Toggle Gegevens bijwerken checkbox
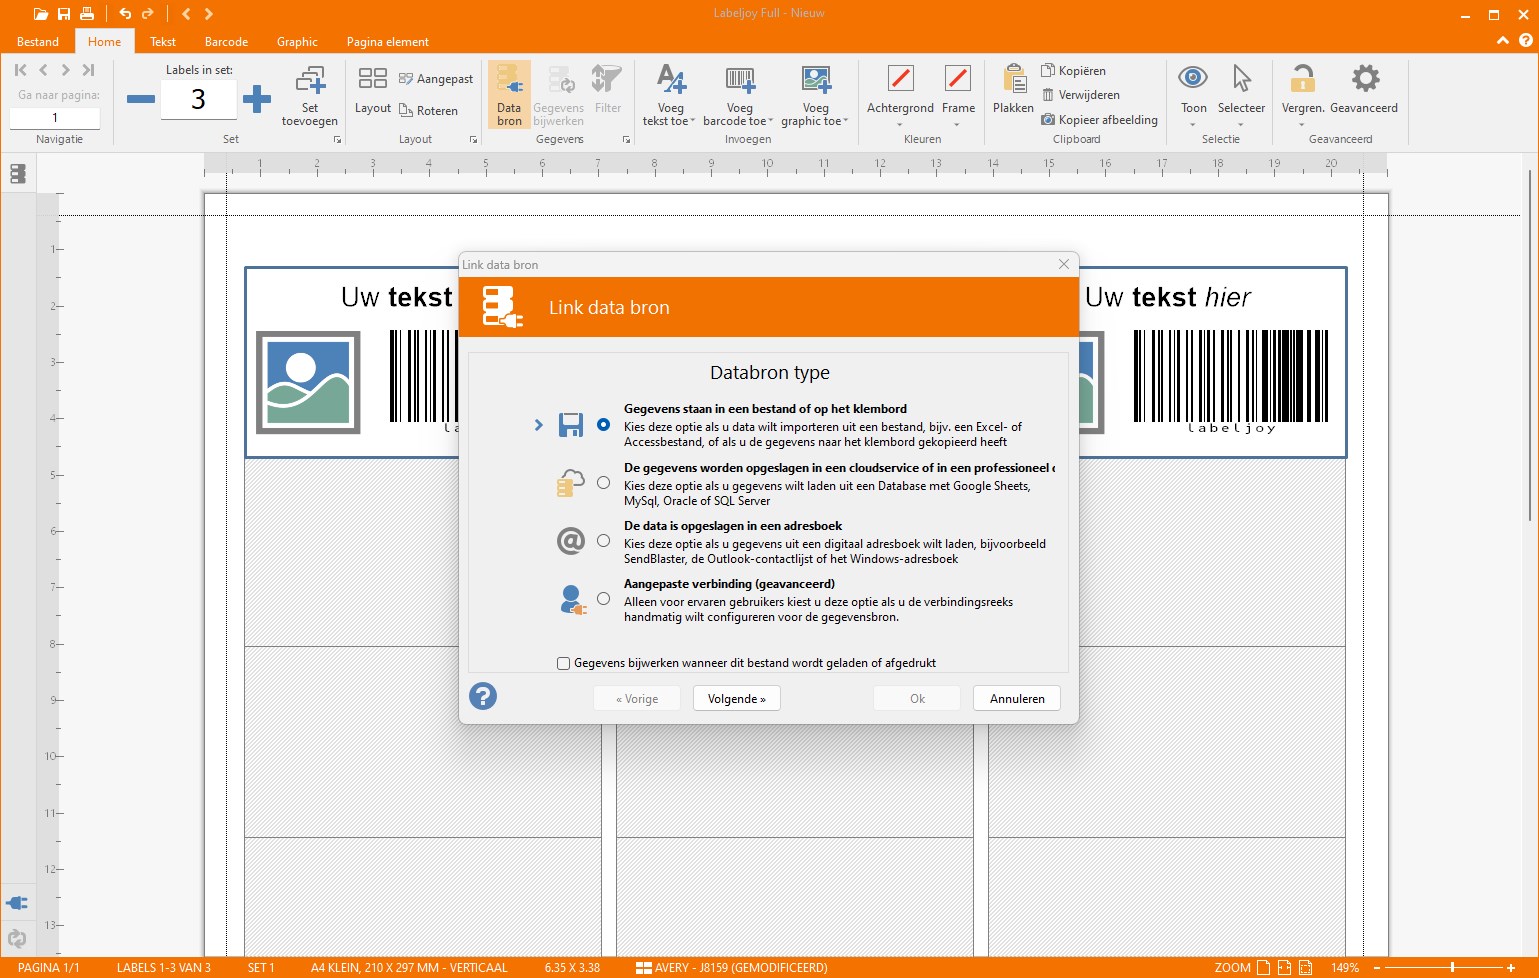 (x=563, y=663)
